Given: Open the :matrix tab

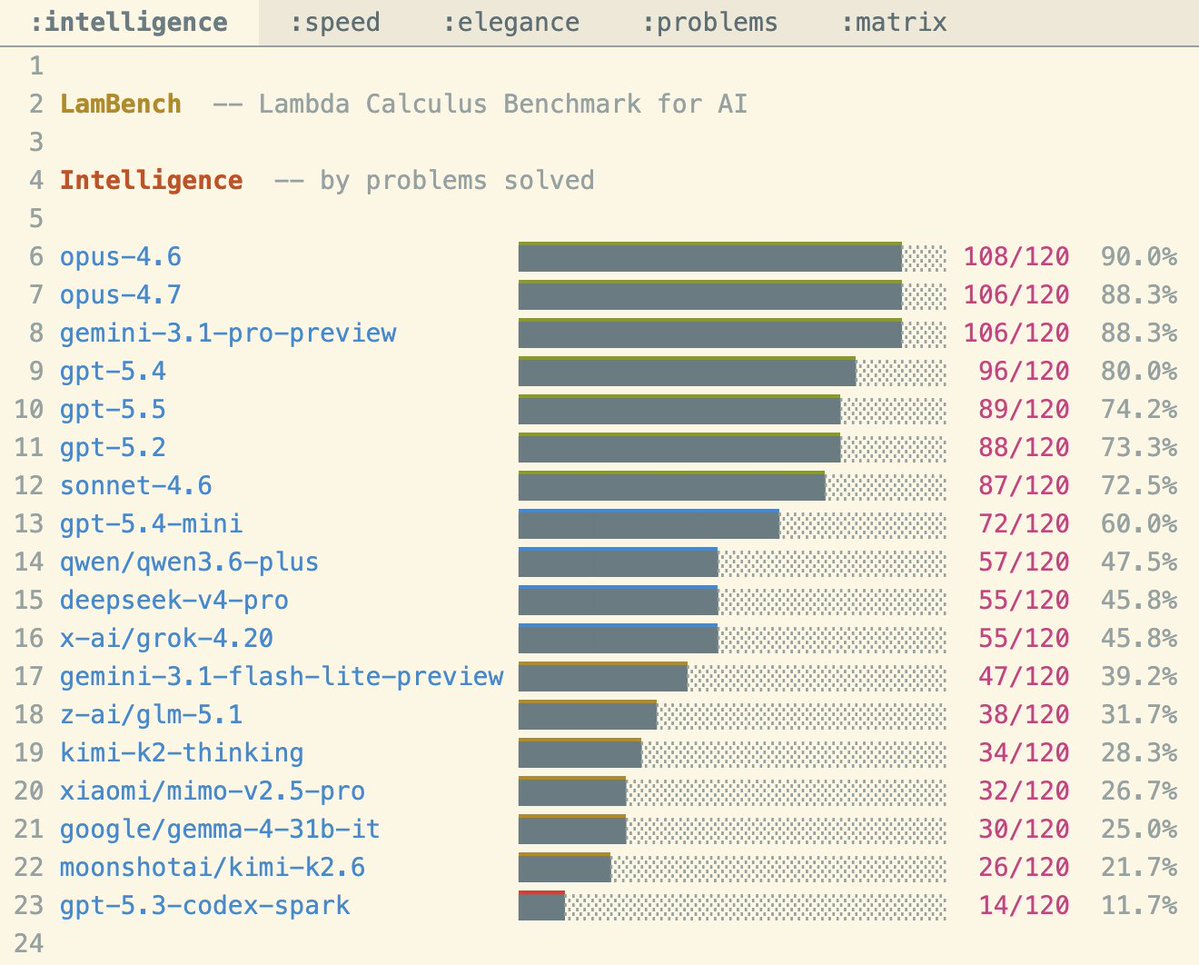Looking at the screenshot, I should (x=893, y=22).
